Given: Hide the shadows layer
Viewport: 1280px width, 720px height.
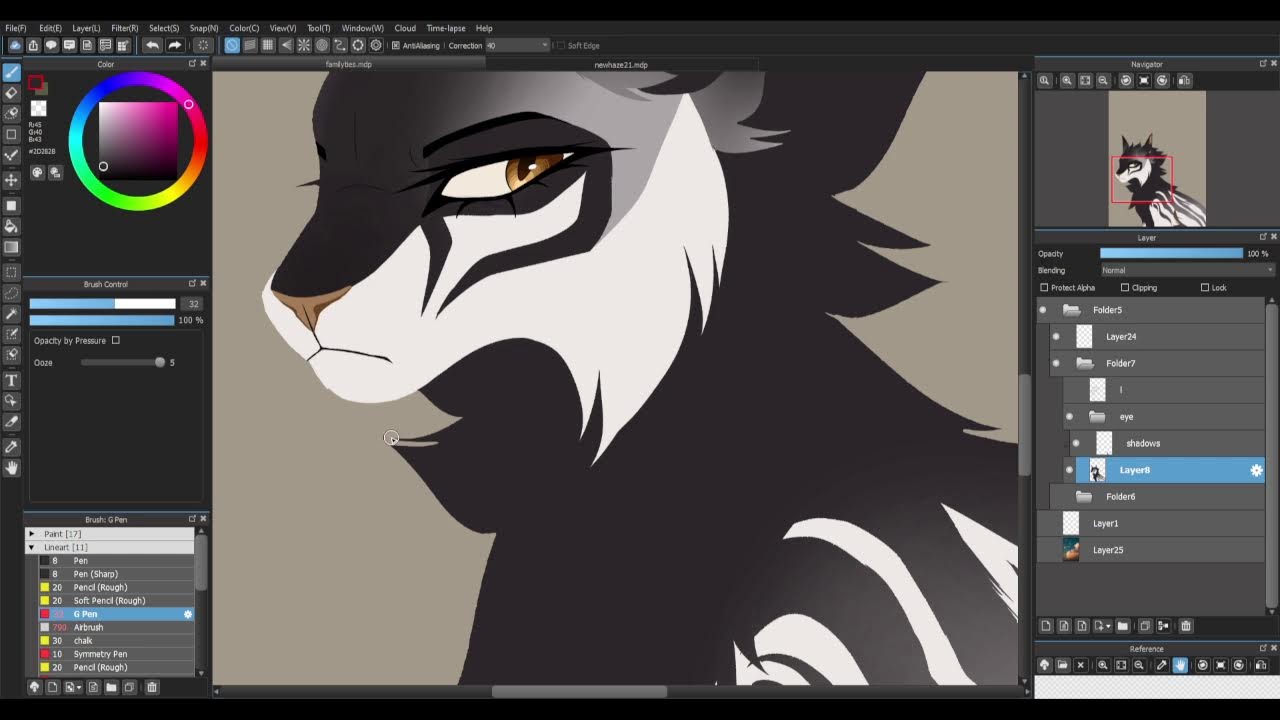Looking at the screenshot, I should pos(1076,443).
